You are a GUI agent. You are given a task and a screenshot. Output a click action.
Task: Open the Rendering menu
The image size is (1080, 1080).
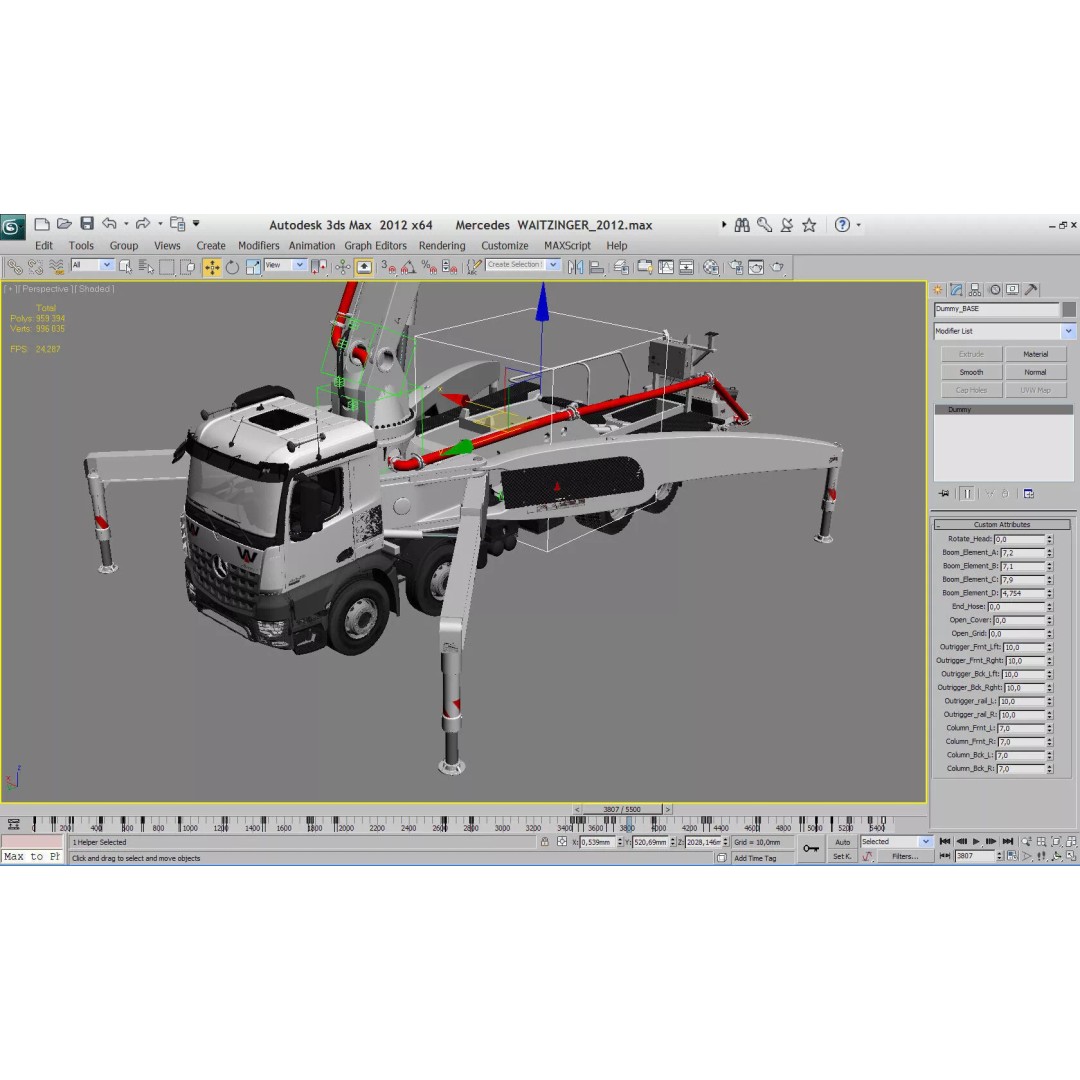tap(442, 245)
